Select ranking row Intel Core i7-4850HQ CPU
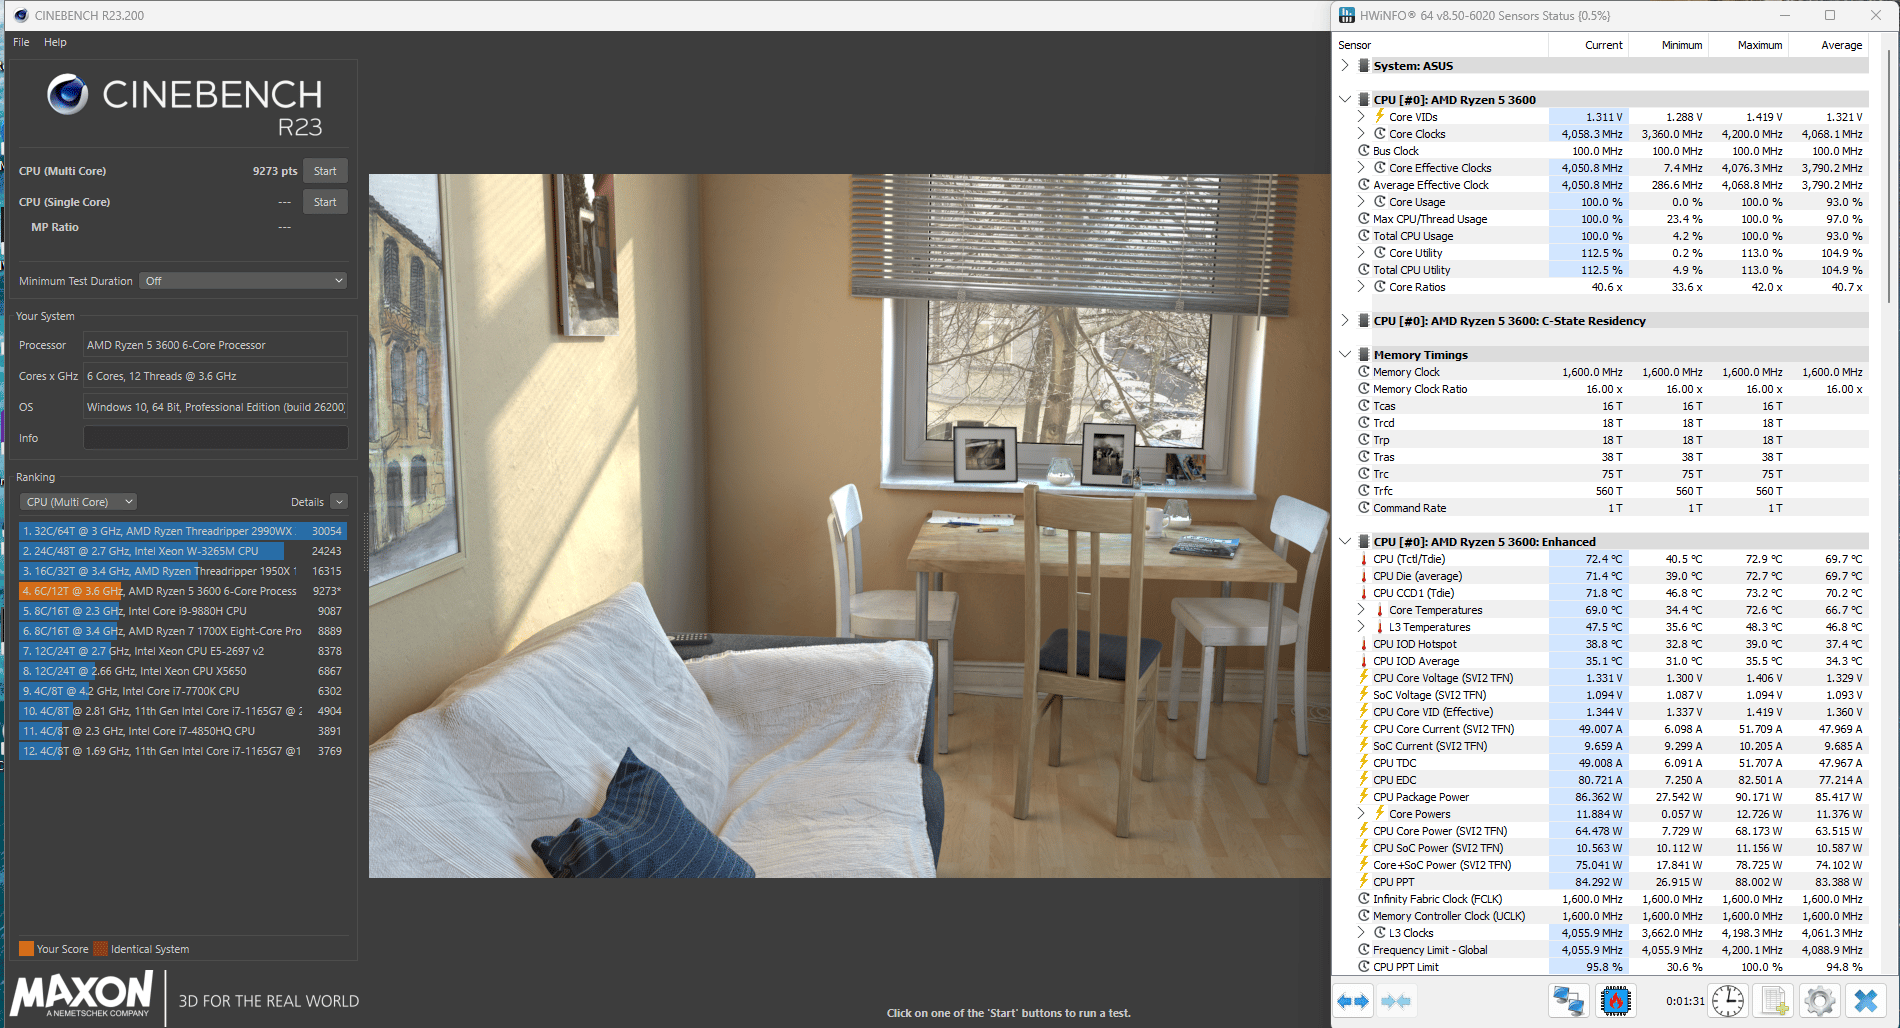This screenshot has width=1900, height=1028. (182, 731)
